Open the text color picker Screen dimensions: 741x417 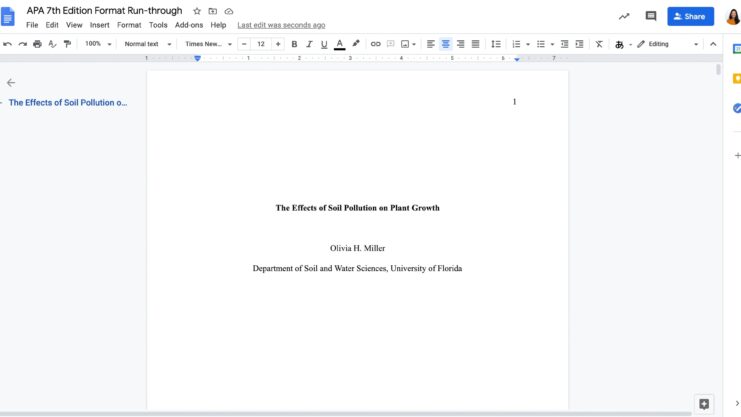pos(339,44)
